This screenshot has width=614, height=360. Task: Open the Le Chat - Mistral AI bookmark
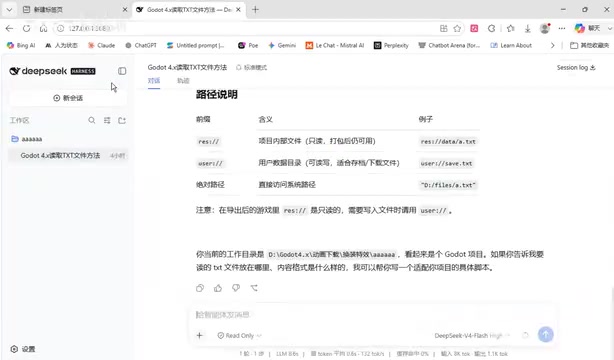click(335, 45)
